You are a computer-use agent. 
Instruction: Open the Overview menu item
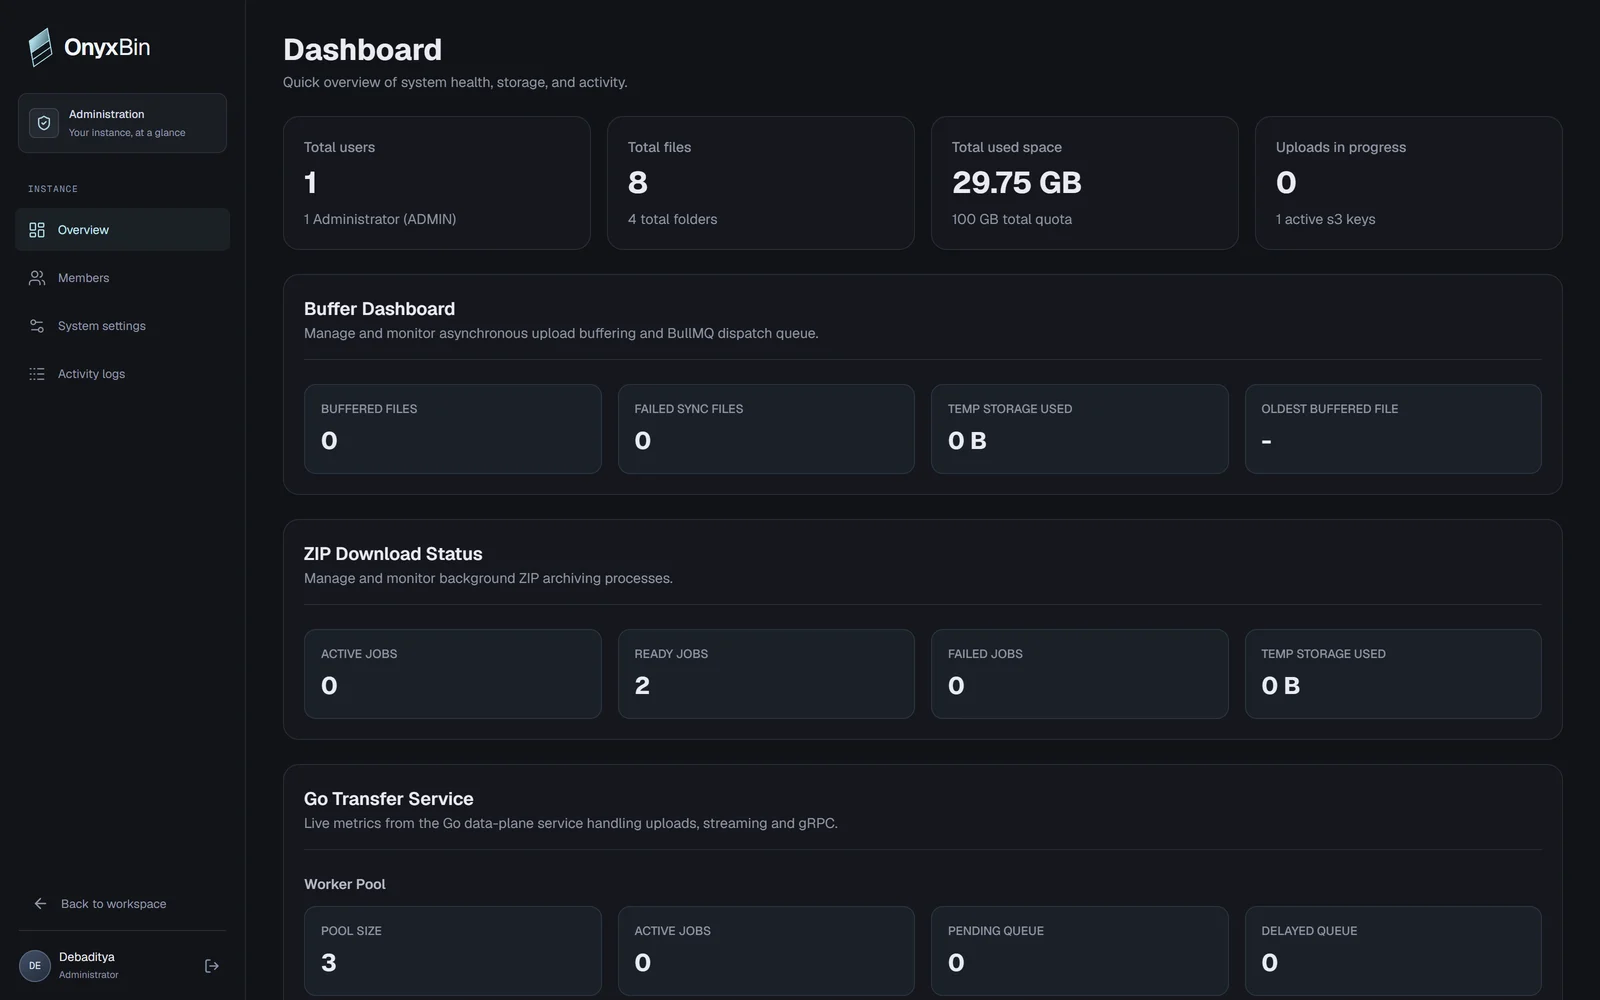point(122,230)
